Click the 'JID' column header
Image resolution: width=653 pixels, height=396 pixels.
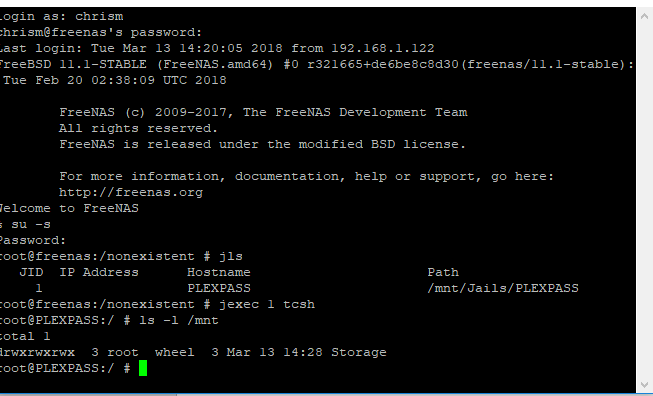coord(31,272)
